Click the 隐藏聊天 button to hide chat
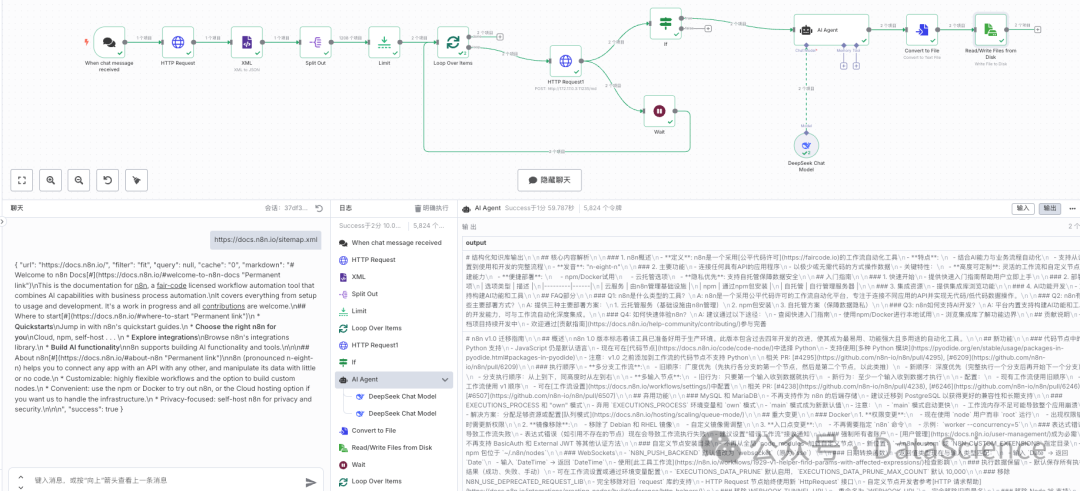 (x=549, y=180)
